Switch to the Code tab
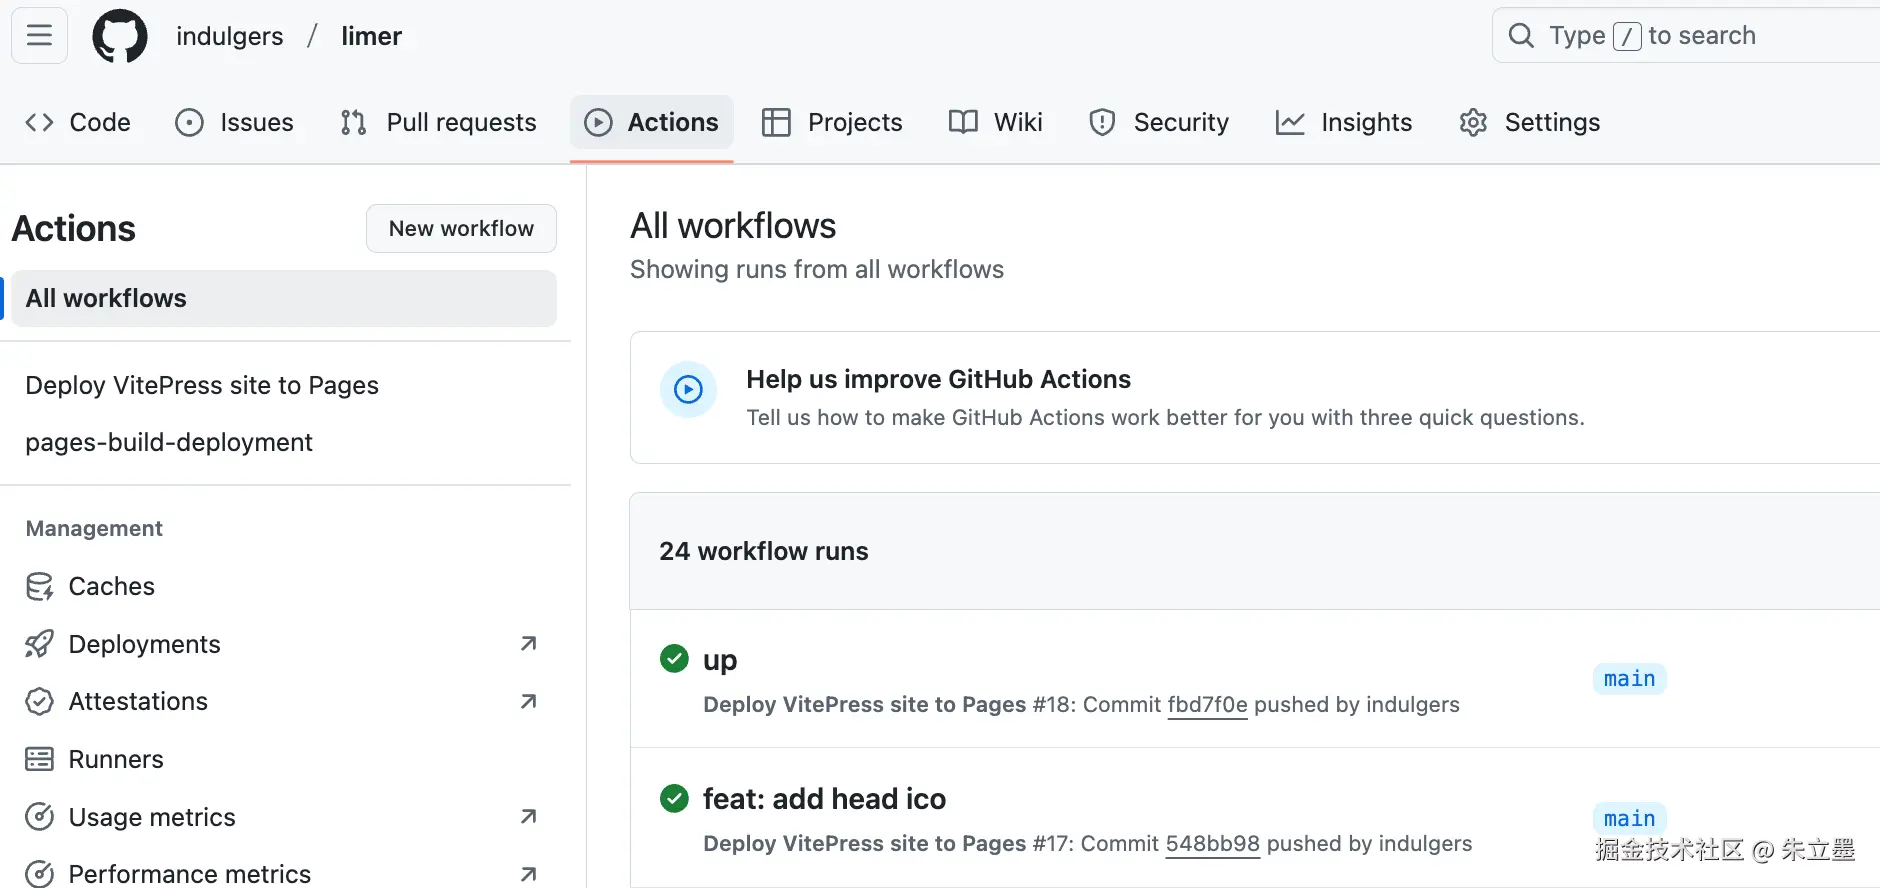The image size is (1880, 888). tap(78, 122)
